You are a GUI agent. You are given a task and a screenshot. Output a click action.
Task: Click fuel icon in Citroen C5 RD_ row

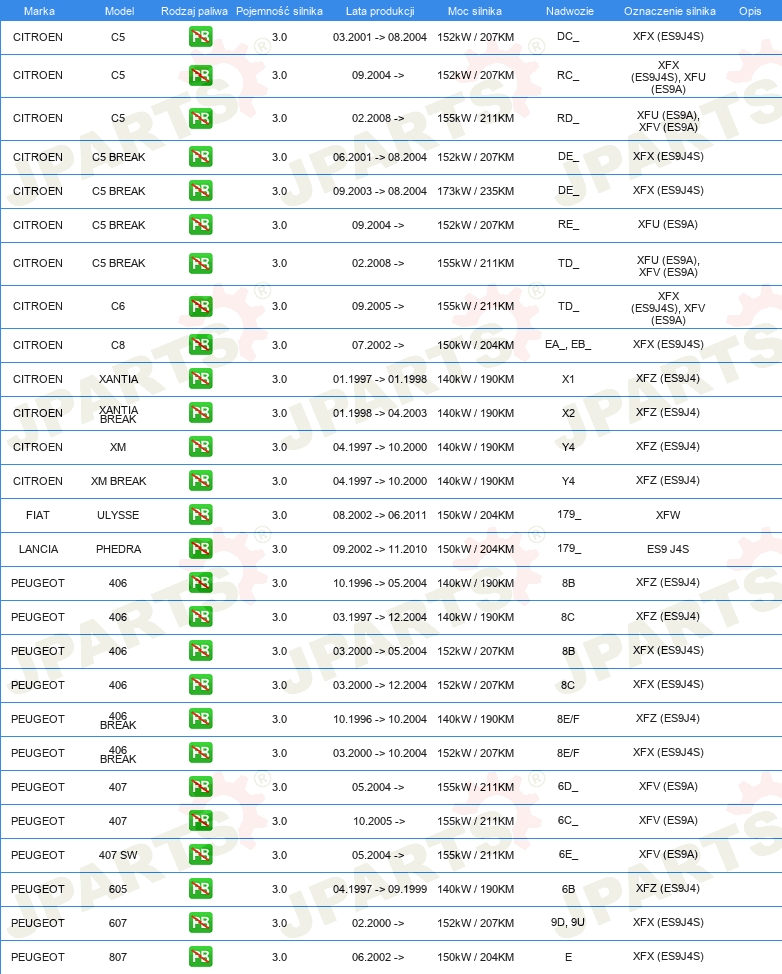click(201, 118)
